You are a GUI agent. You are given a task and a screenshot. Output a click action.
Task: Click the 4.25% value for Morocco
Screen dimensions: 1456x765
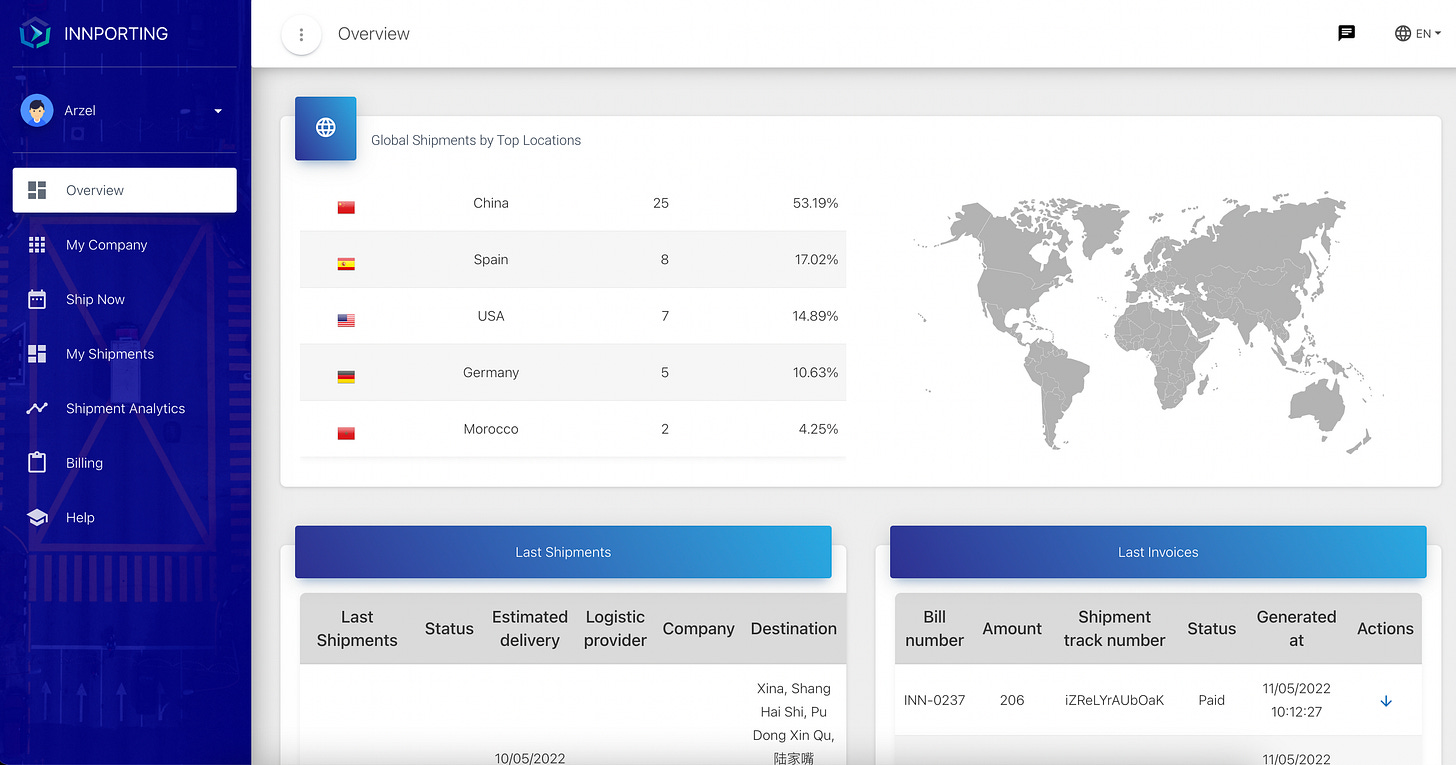[820, 429]
